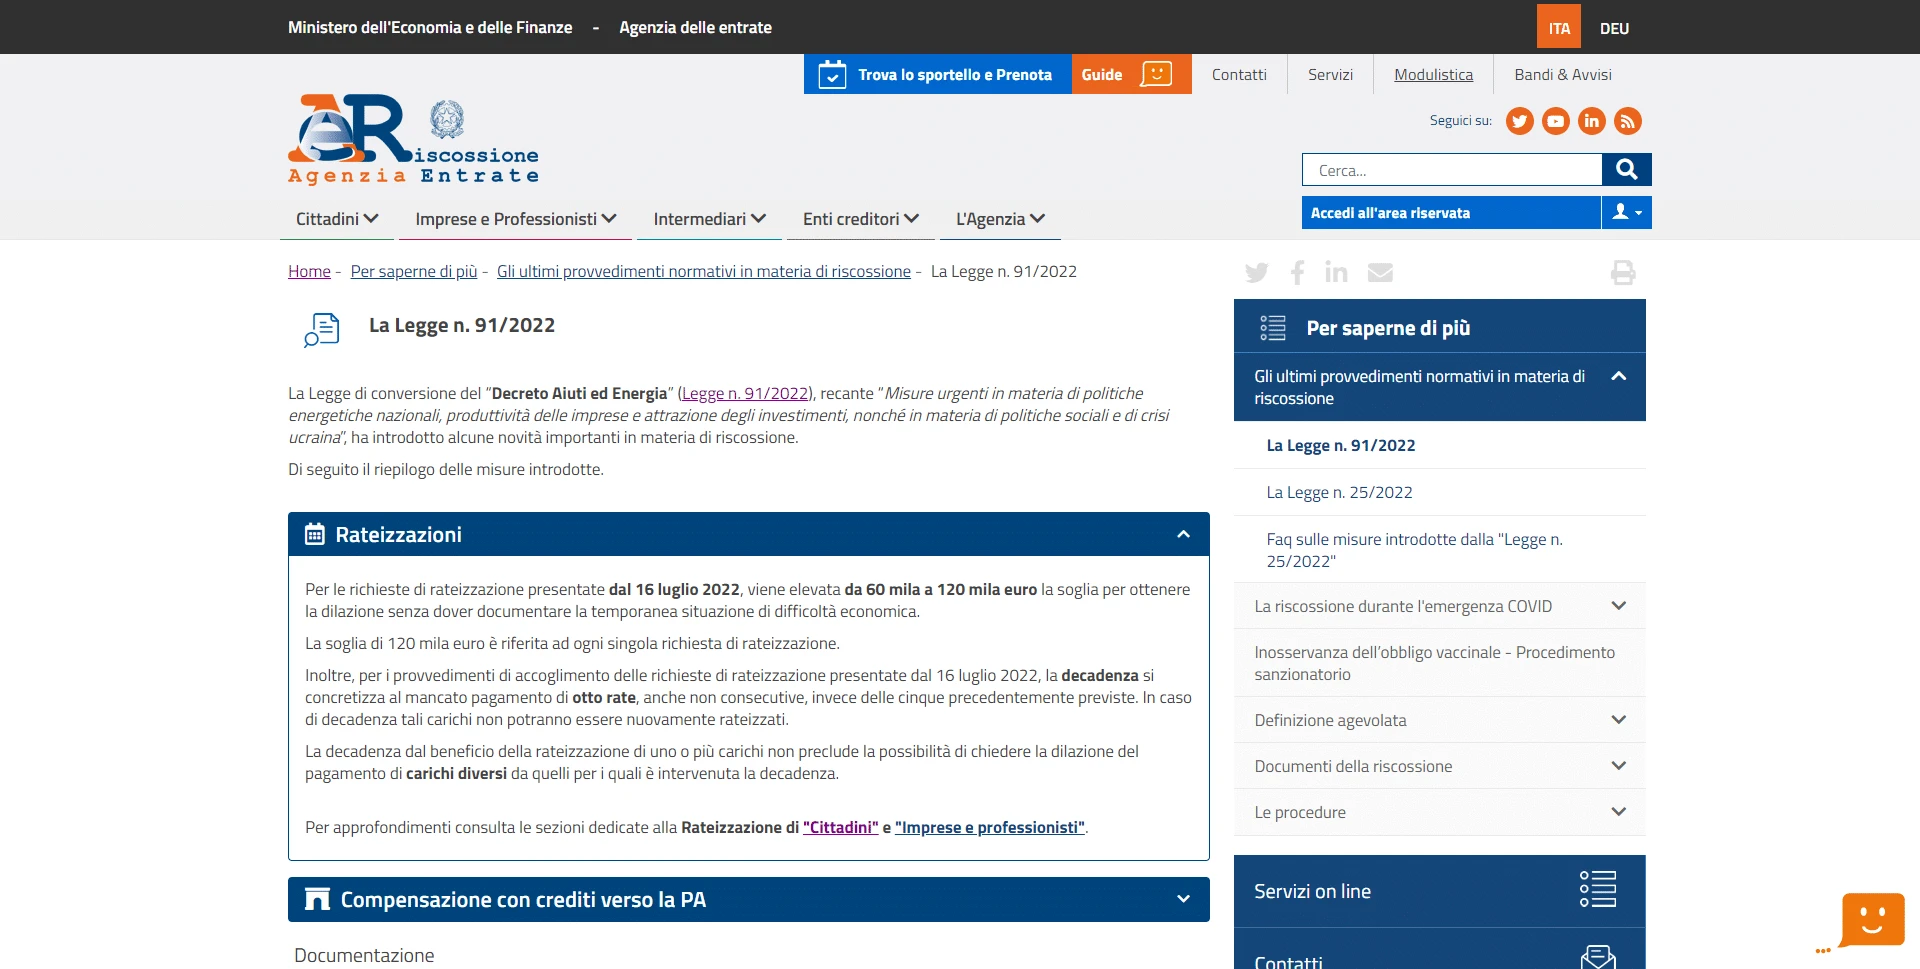Open the Modulistica top menu link
Image resolution: width=1920 pixels, height=969 pixels.
[1433, 75]
